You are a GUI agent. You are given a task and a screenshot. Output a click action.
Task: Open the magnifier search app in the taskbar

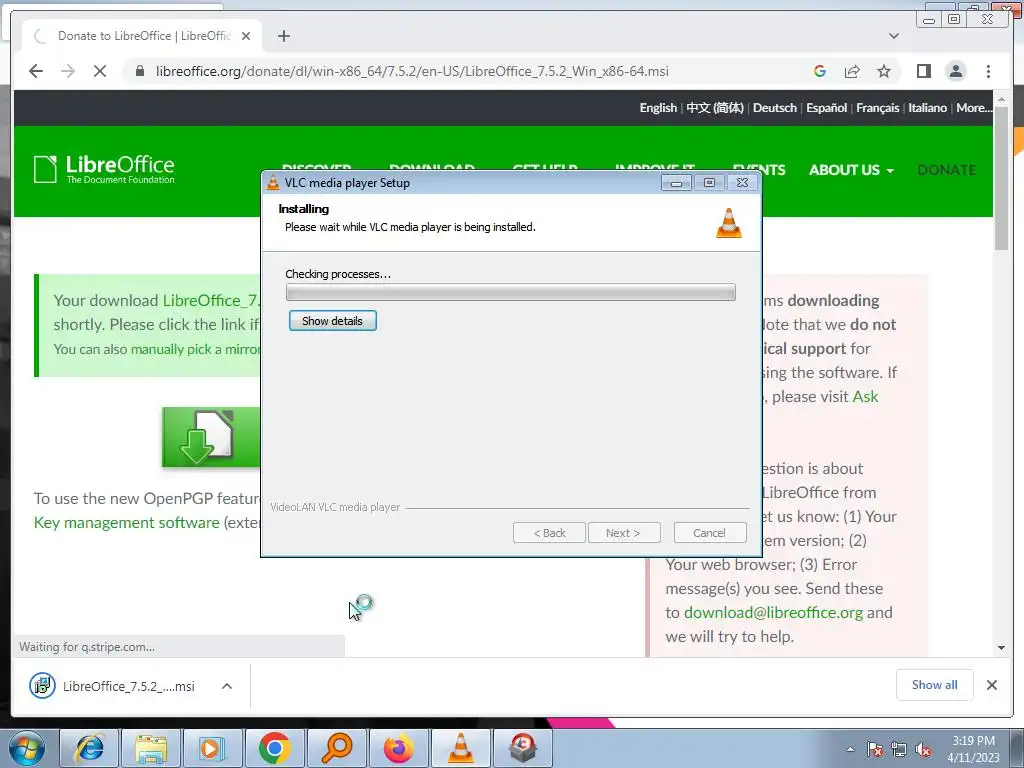click(336, 748)
